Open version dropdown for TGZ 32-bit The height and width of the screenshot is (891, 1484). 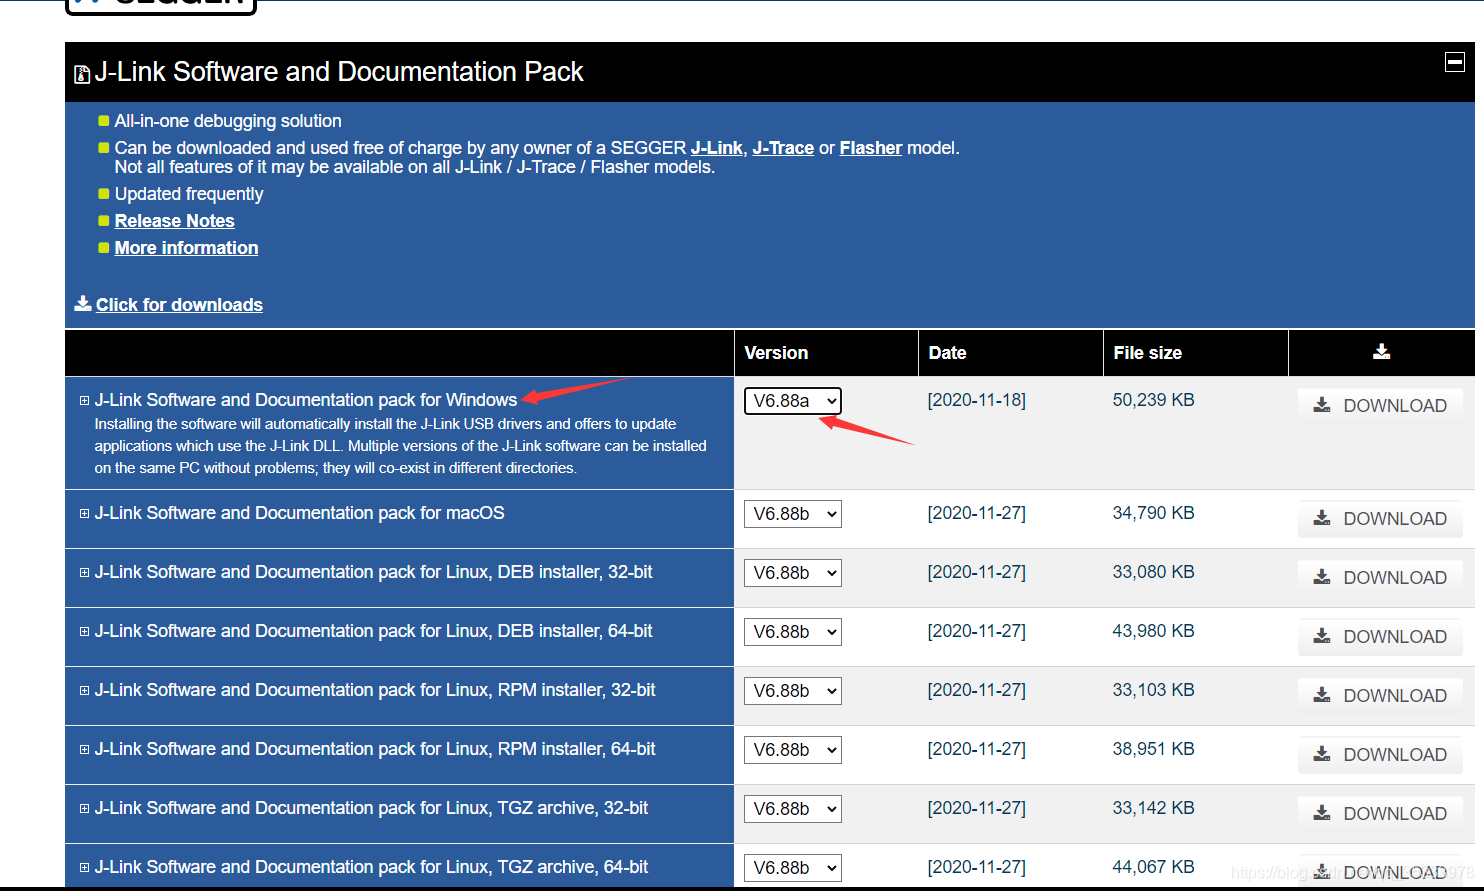click(x=792, y=809)
